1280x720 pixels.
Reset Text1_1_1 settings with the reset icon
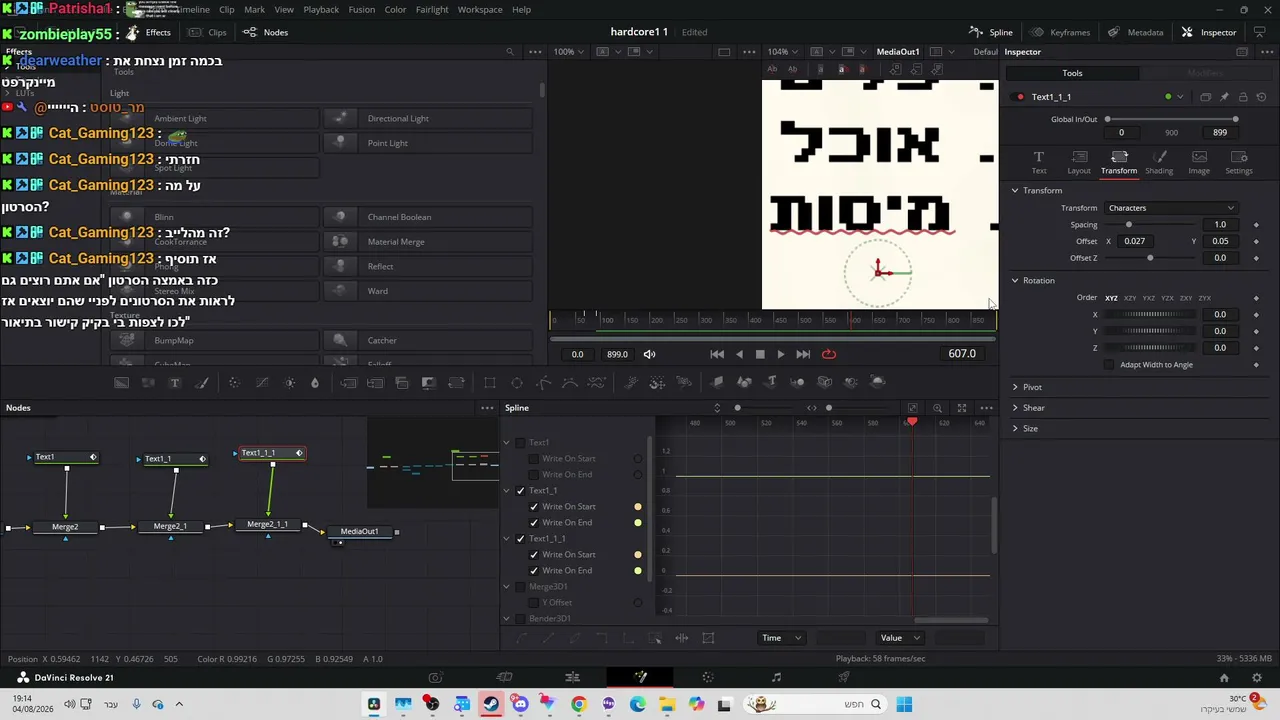pos(1261,97)
